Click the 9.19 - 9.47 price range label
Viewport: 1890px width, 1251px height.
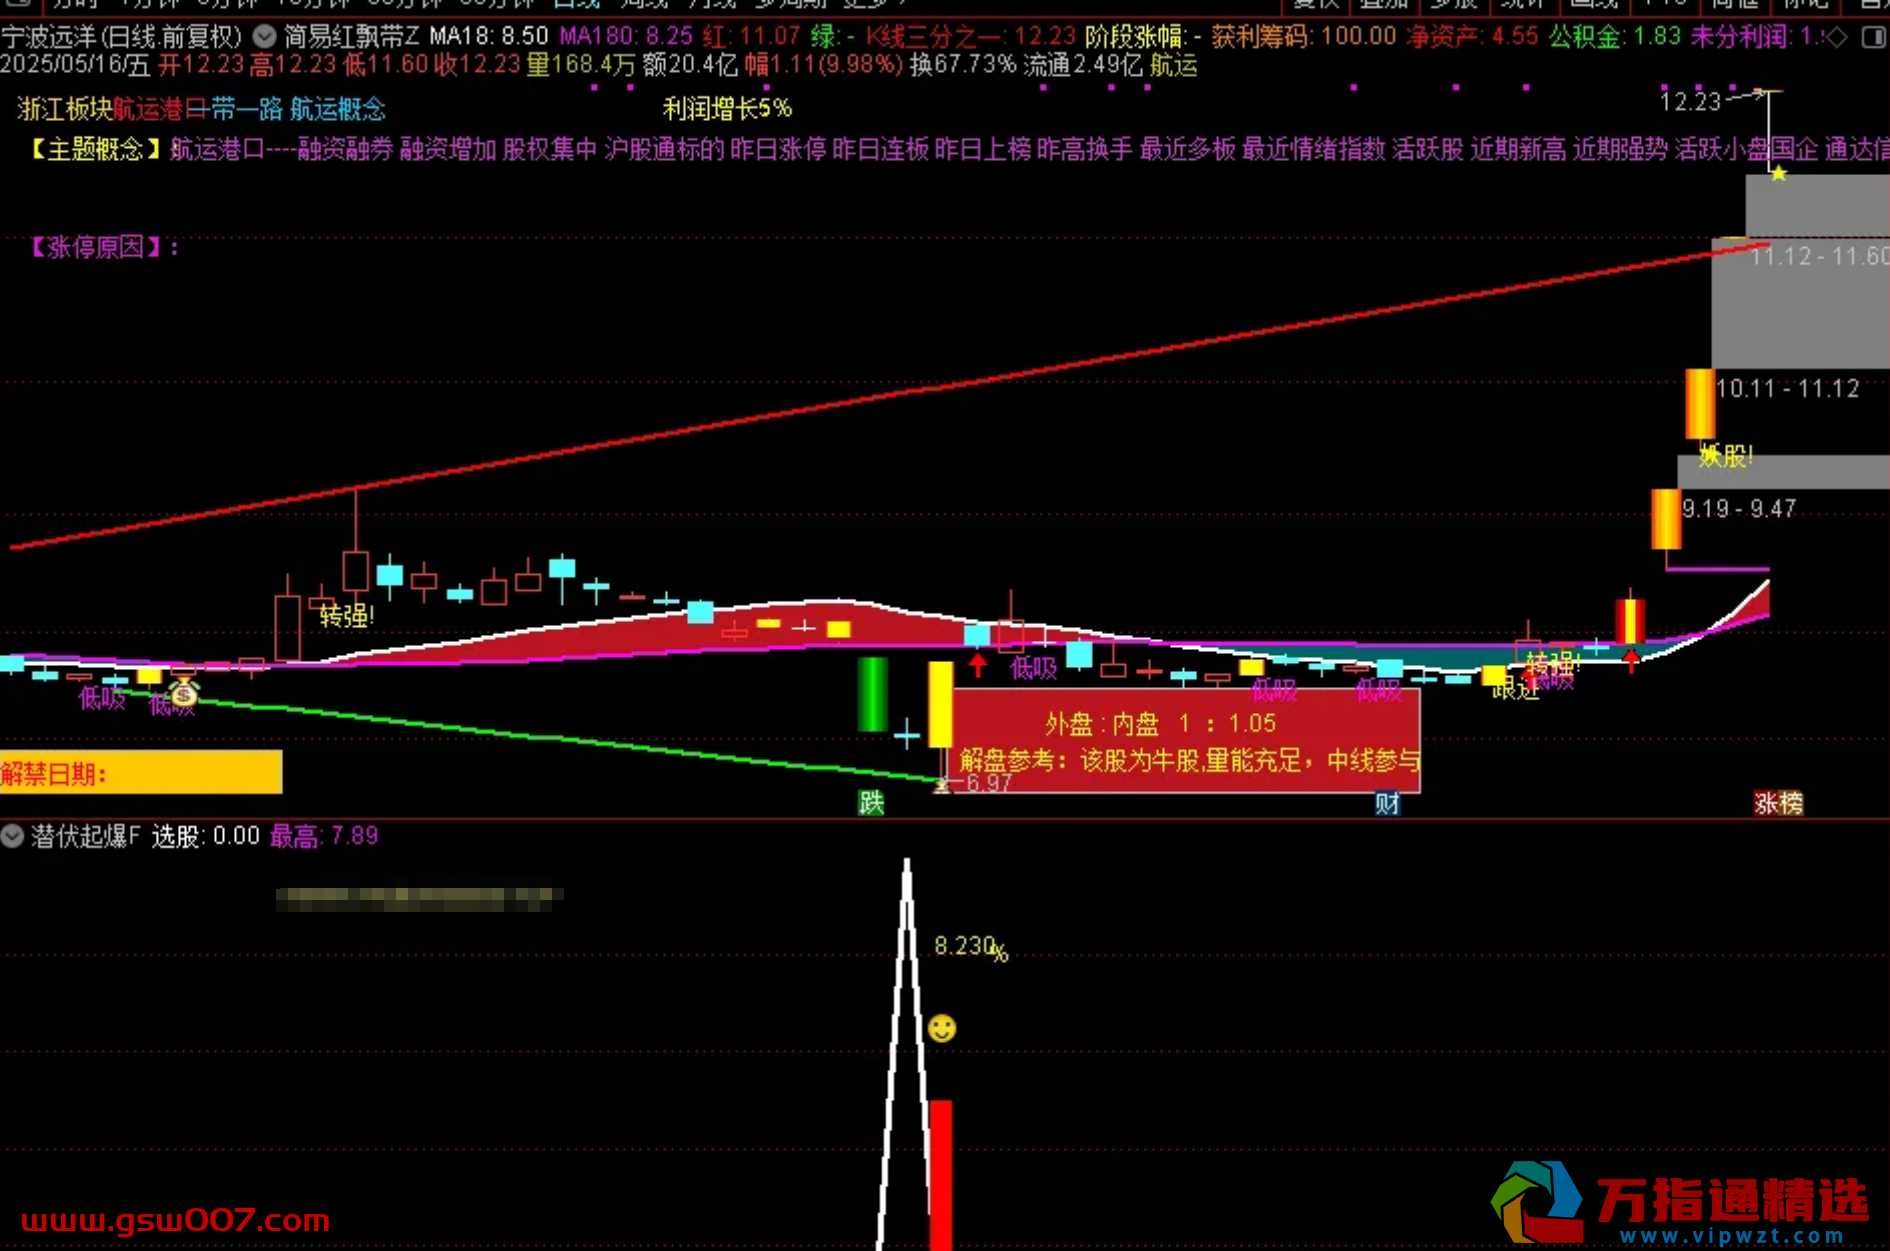pos(1739,508)
